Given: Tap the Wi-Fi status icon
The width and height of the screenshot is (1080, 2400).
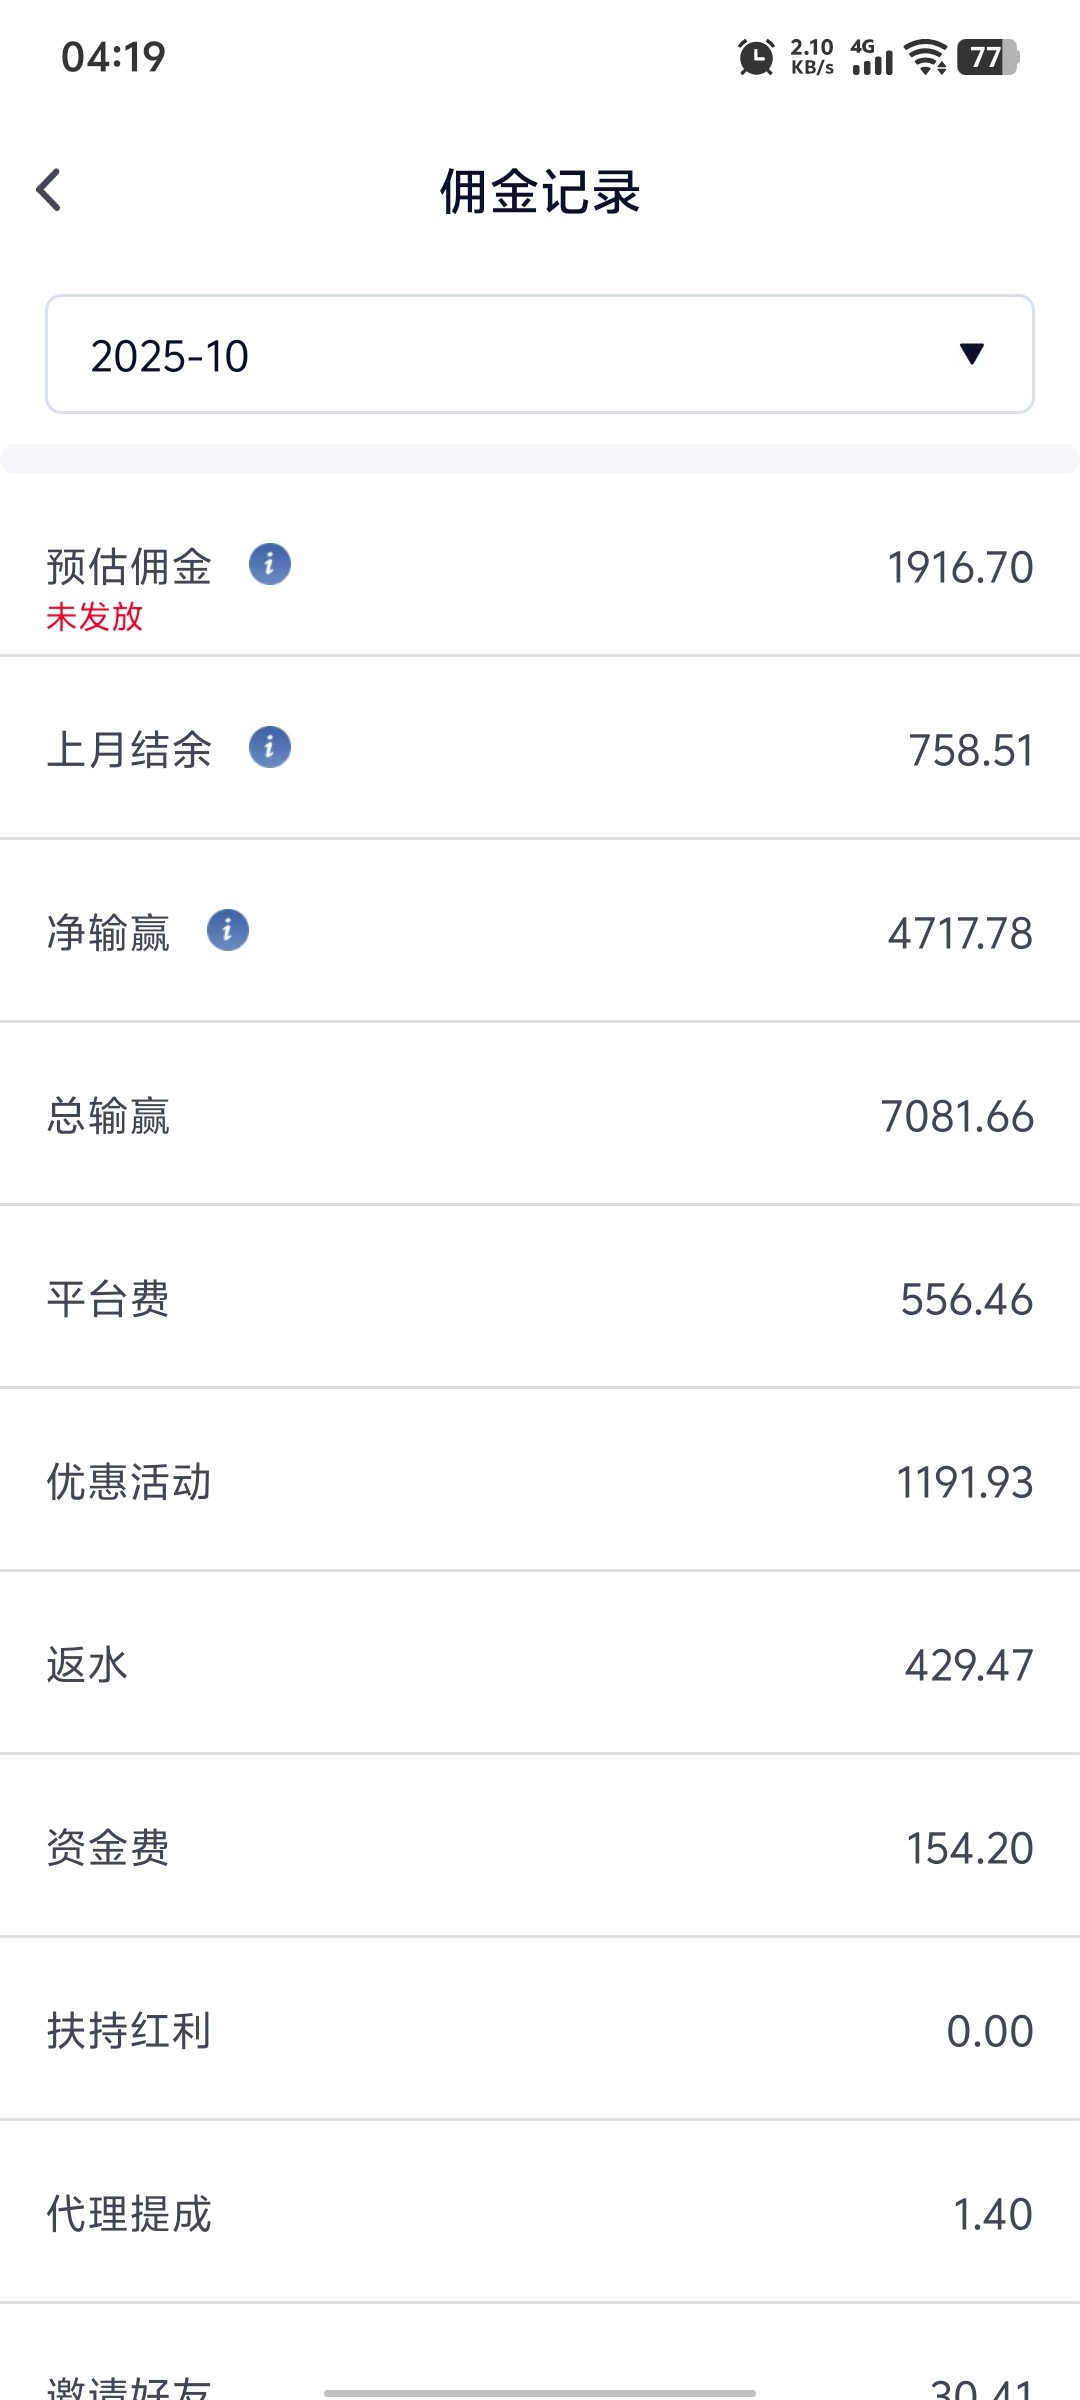Looking at the screenshot, I should [926, 57].
